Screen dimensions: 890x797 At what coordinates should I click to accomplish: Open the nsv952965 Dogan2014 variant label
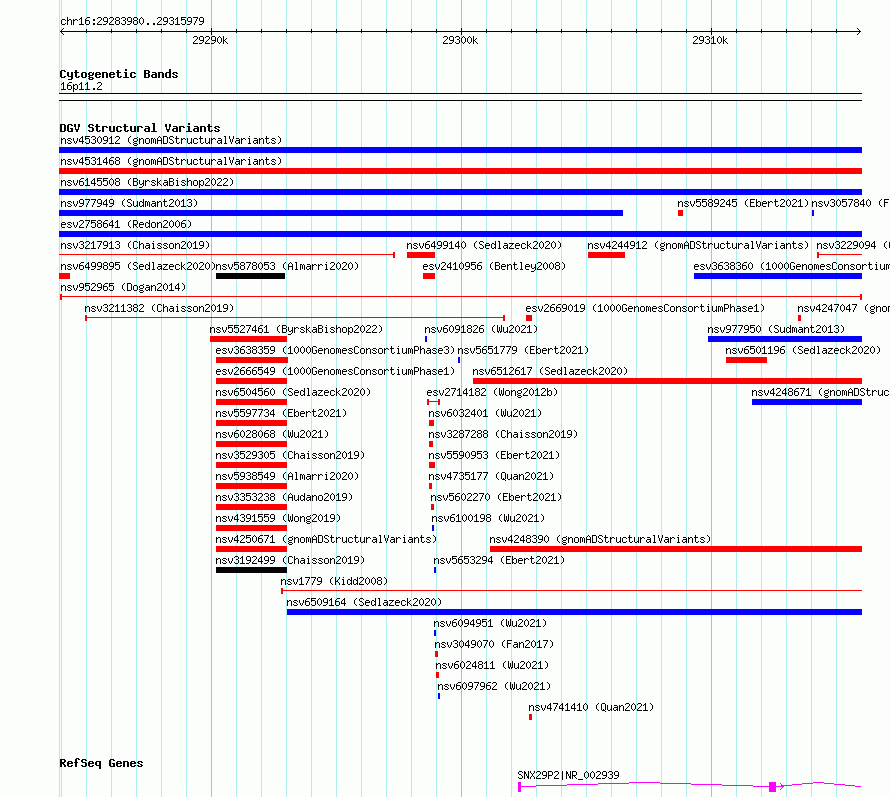123,287
